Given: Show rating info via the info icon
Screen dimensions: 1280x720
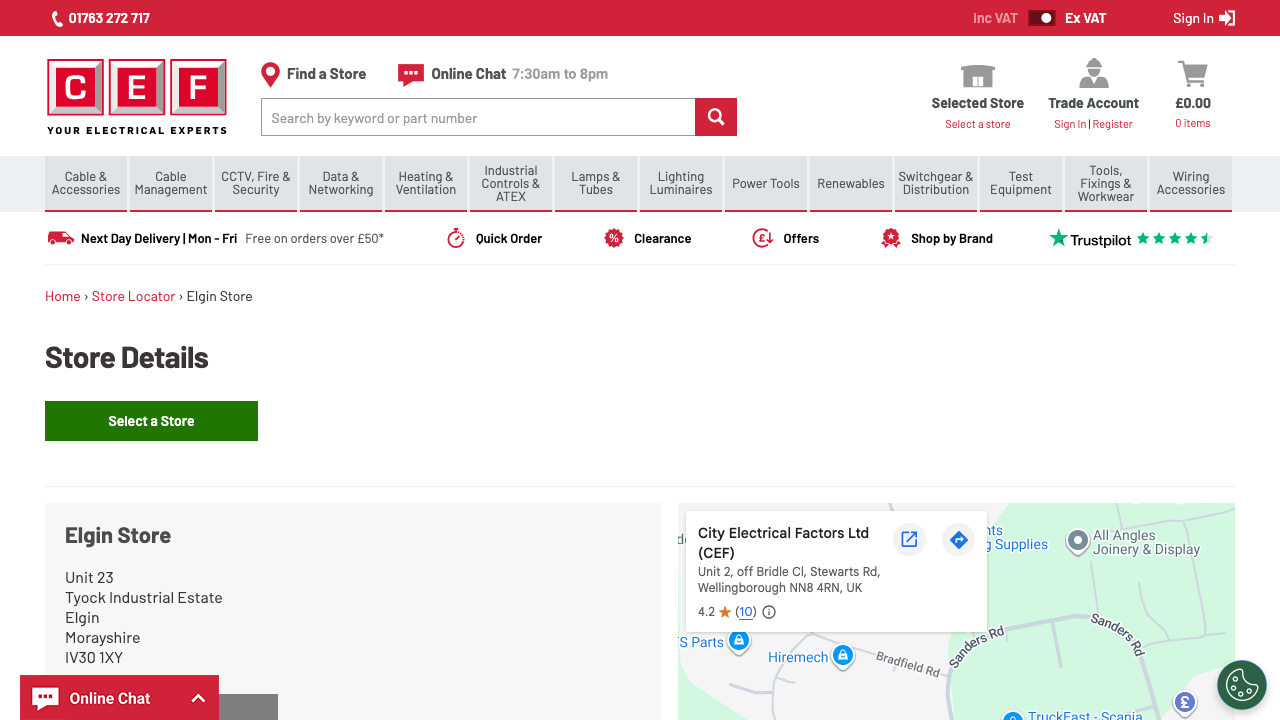Looking at the screenshot, I should point(768,611).
